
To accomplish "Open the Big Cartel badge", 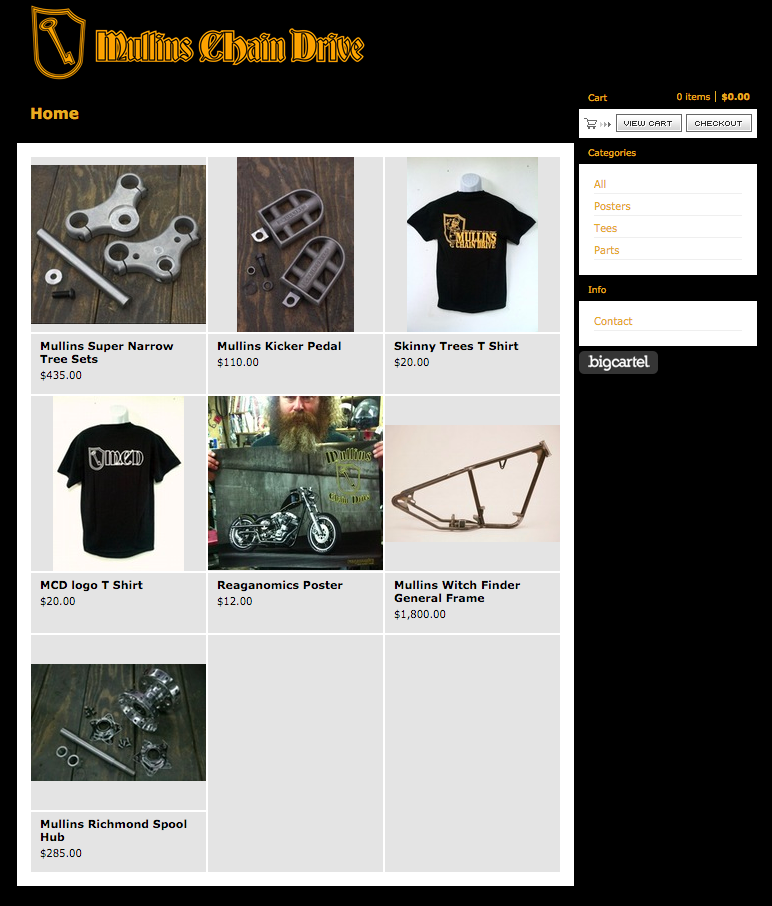I will pos(618,362).
